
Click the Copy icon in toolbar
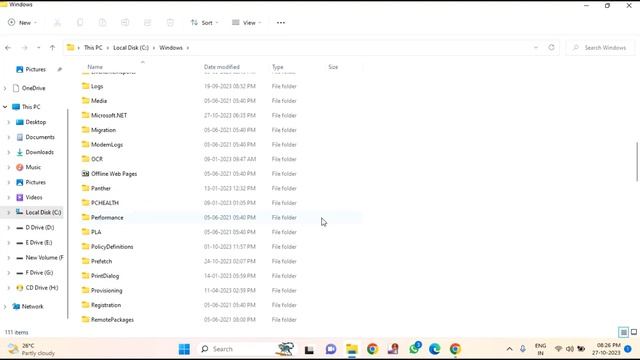pos(80,23)
